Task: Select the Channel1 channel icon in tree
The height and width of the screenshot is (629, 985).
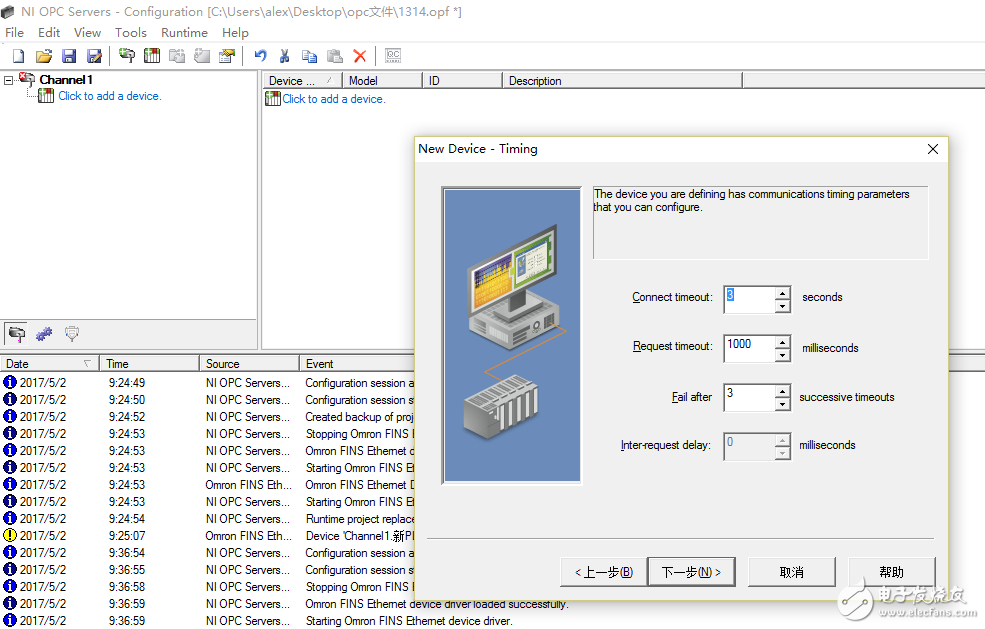Action: click(x=27, y=79)
